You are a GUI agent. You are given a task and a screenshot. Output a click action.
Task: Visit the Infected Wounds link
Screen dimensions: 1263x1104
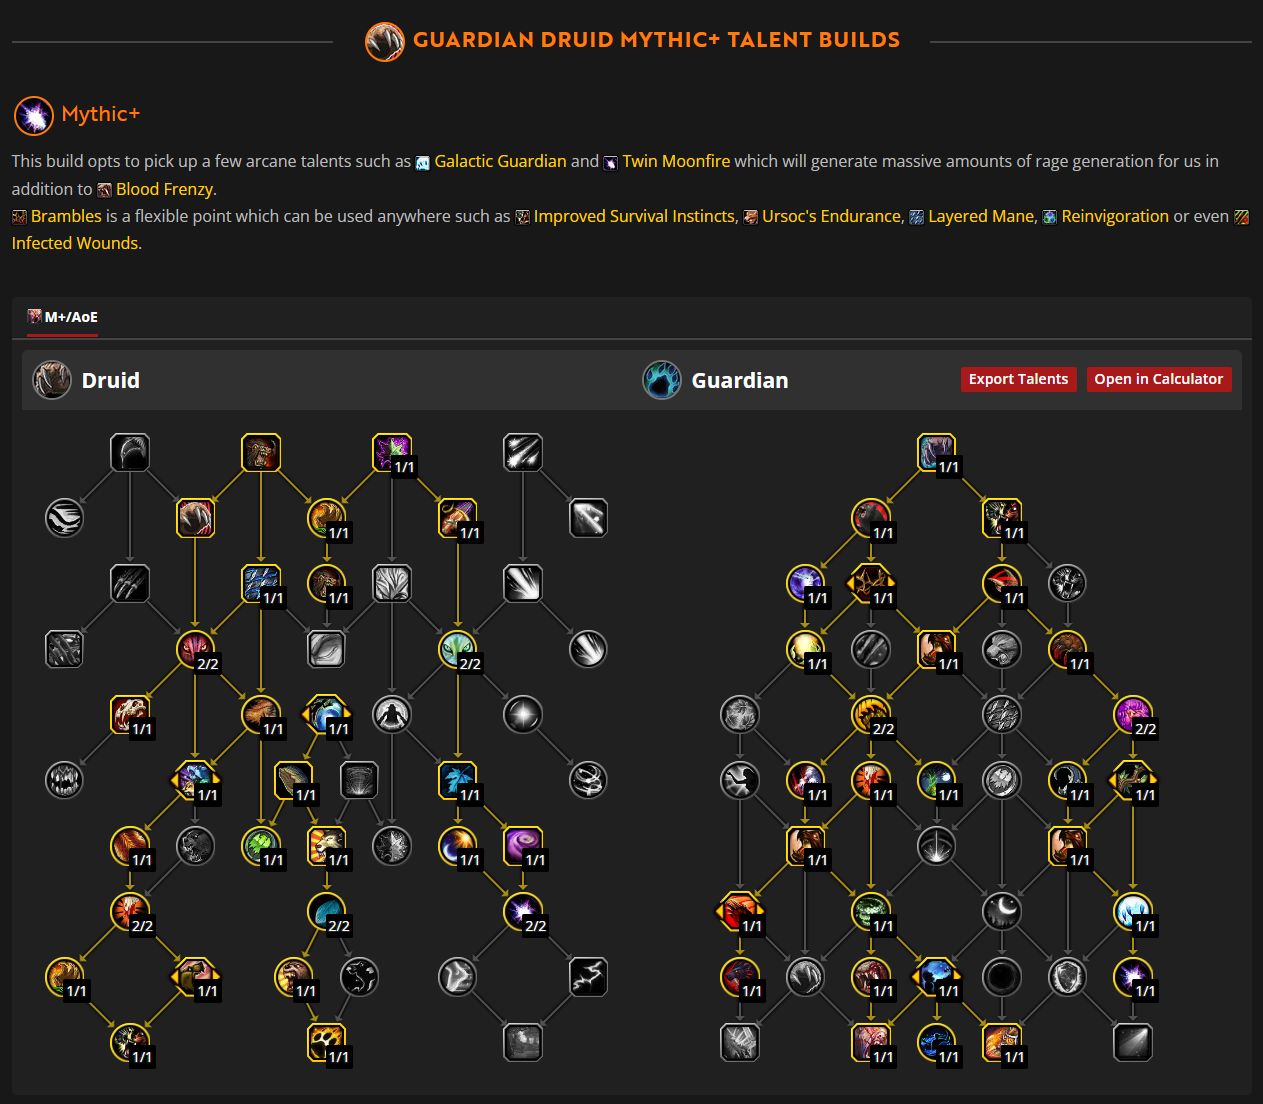(76, 243)
